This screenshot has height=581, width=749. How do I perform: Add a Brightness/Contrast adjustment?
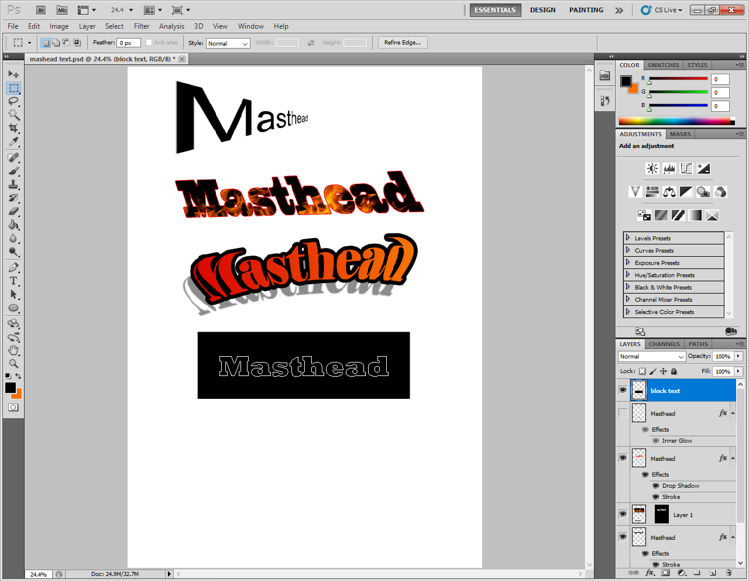click(x=652, y=168)
